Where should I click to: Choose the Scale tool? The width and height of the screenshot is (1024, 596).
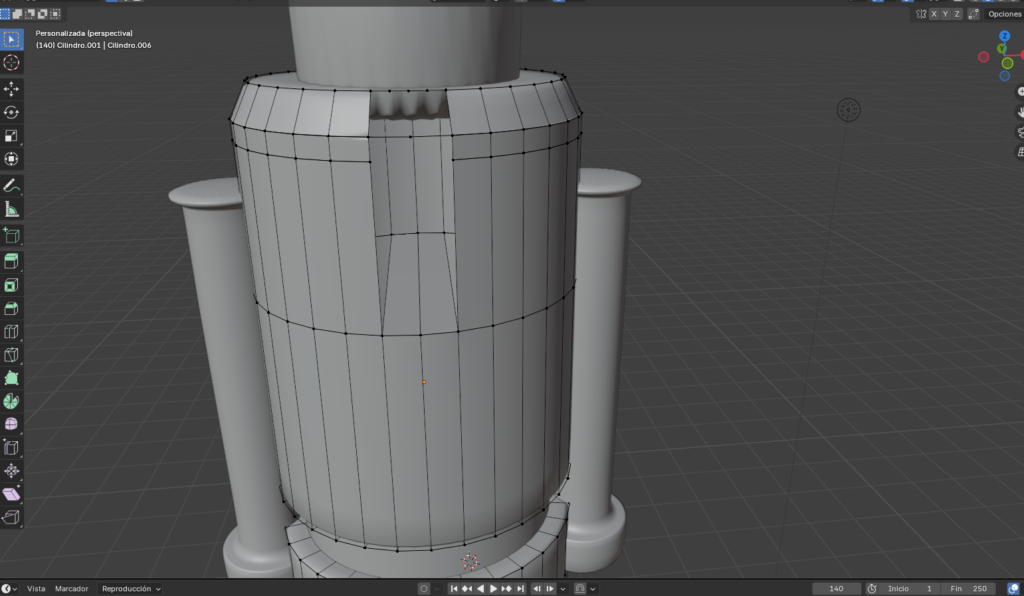12,136
